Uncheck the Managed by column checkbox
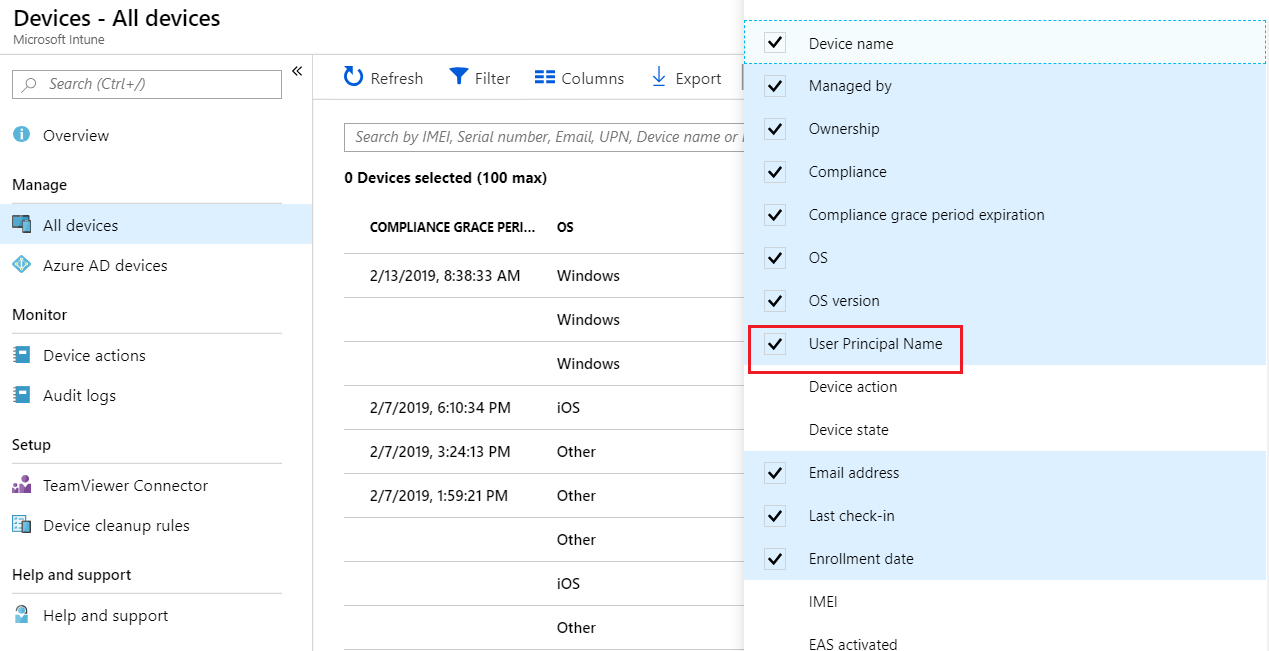 (775, 86)
